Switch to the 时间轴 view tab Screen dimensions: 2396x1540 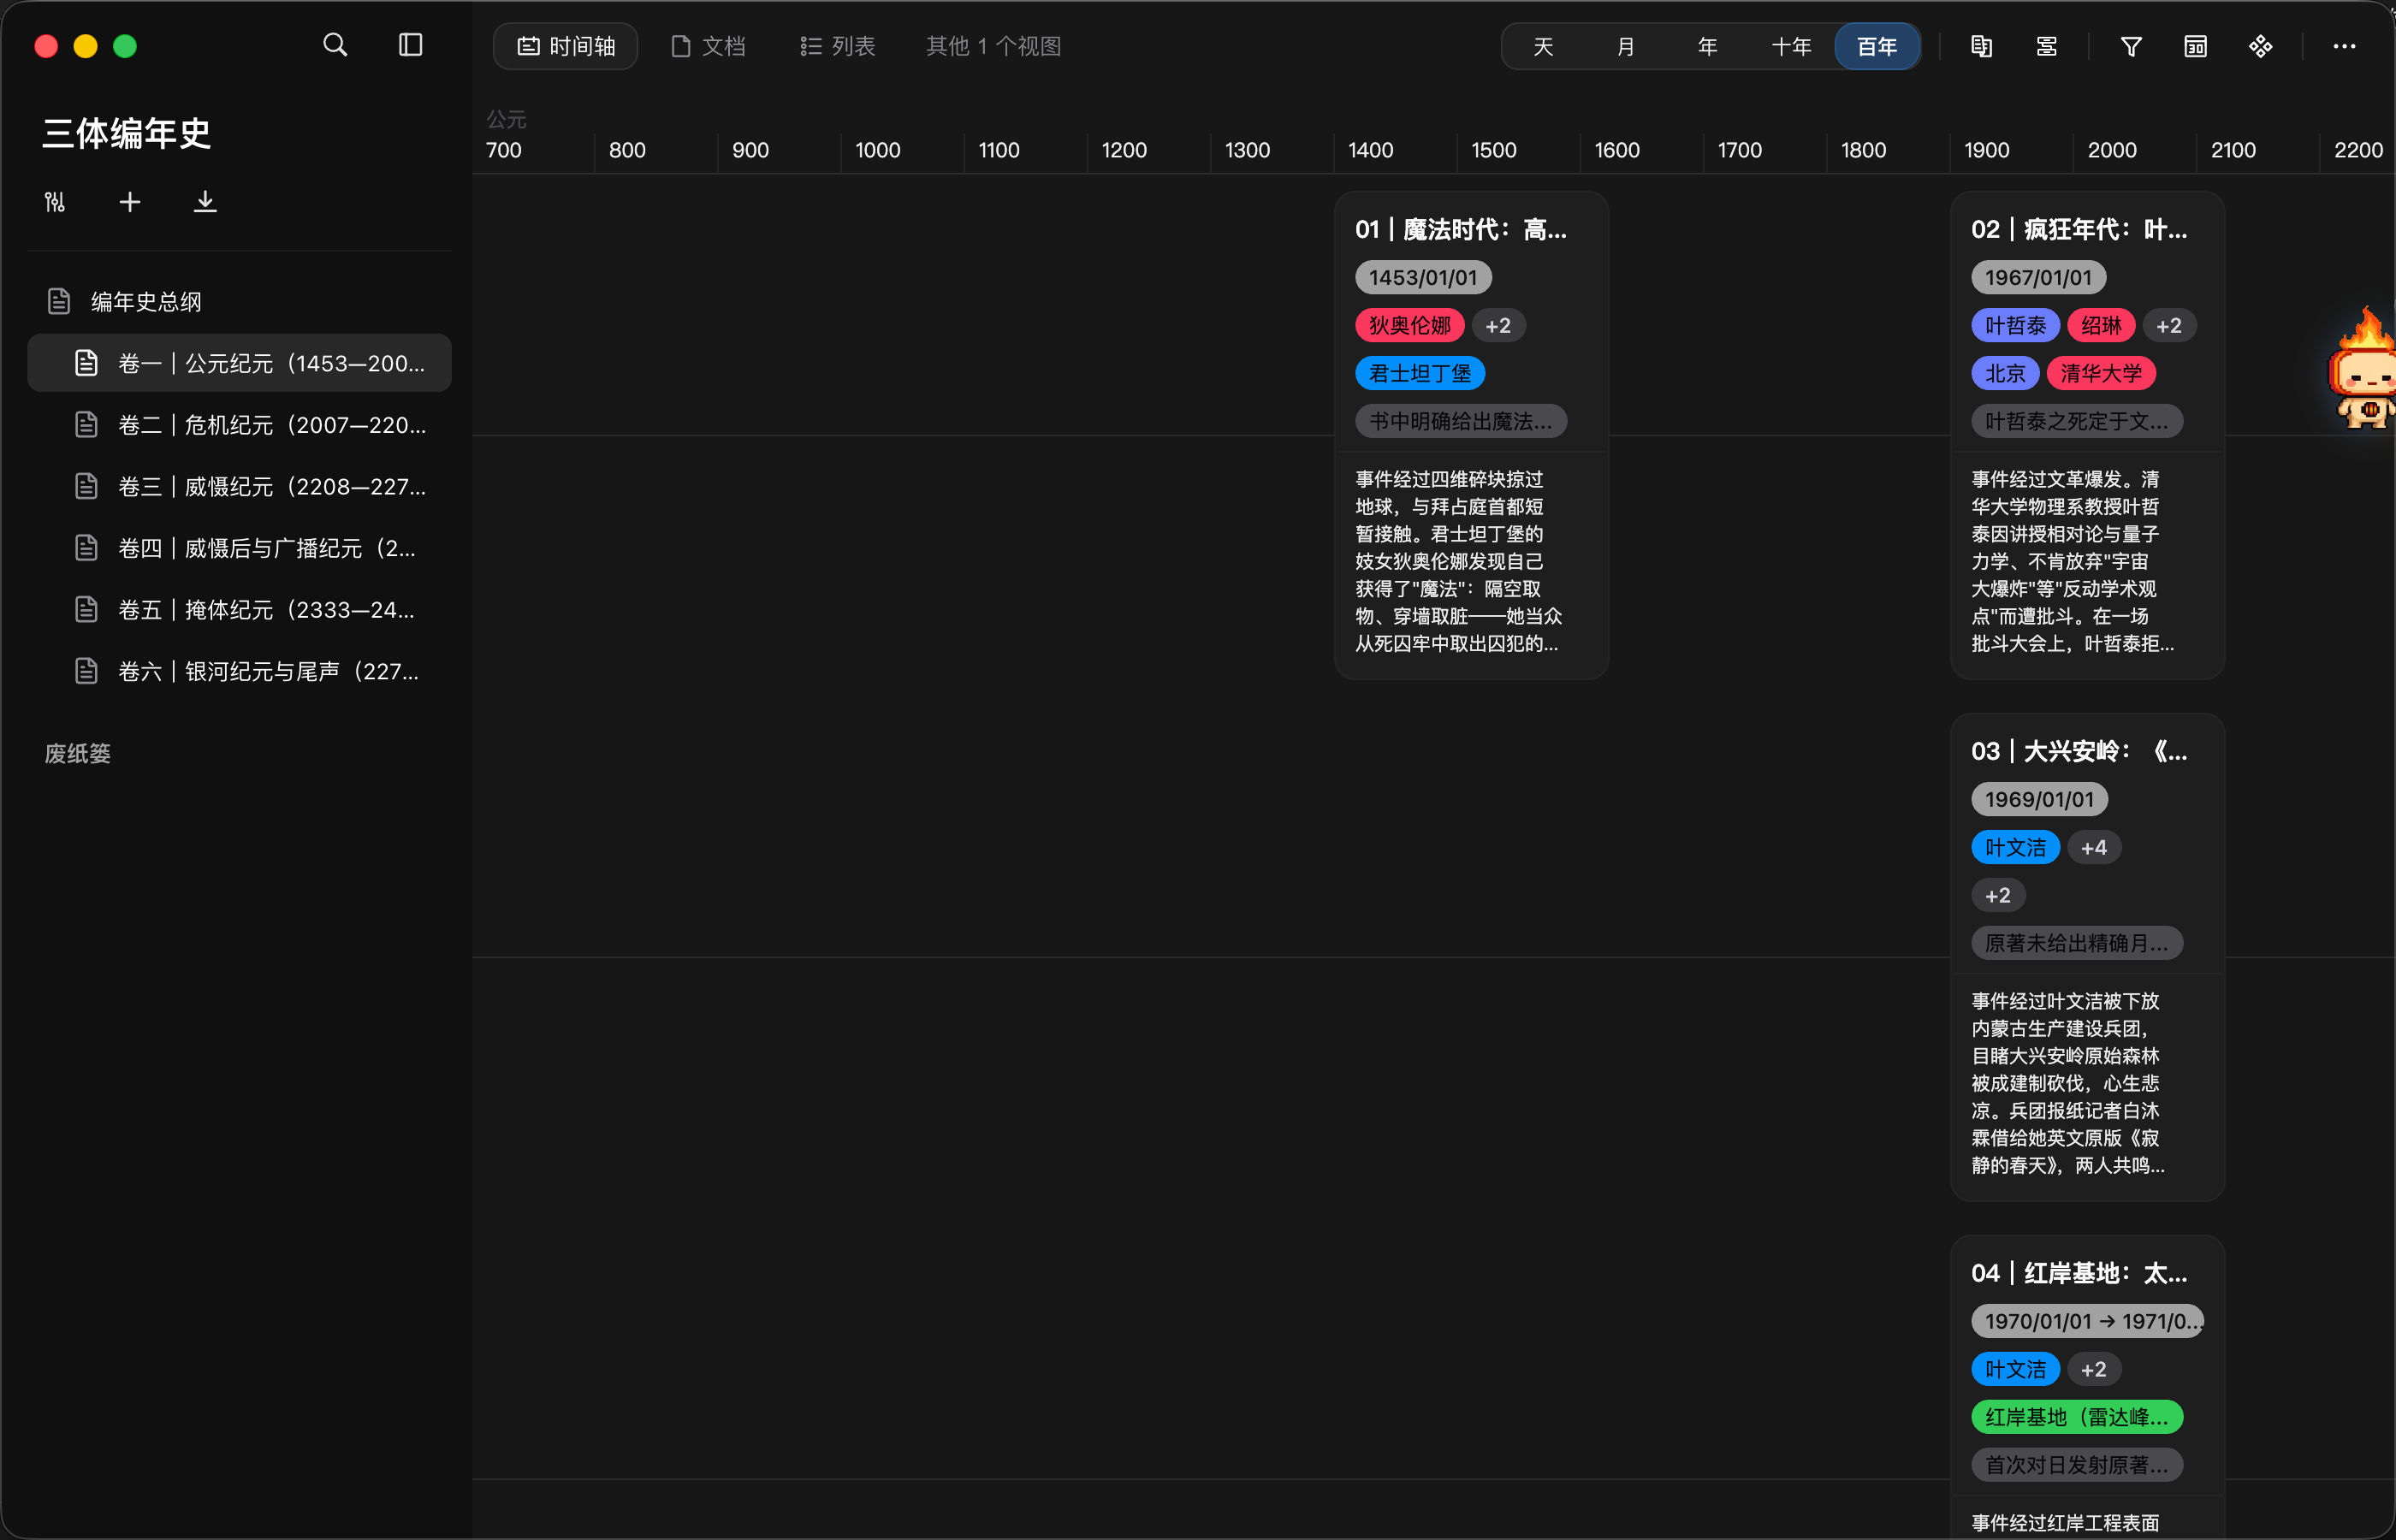566,46
